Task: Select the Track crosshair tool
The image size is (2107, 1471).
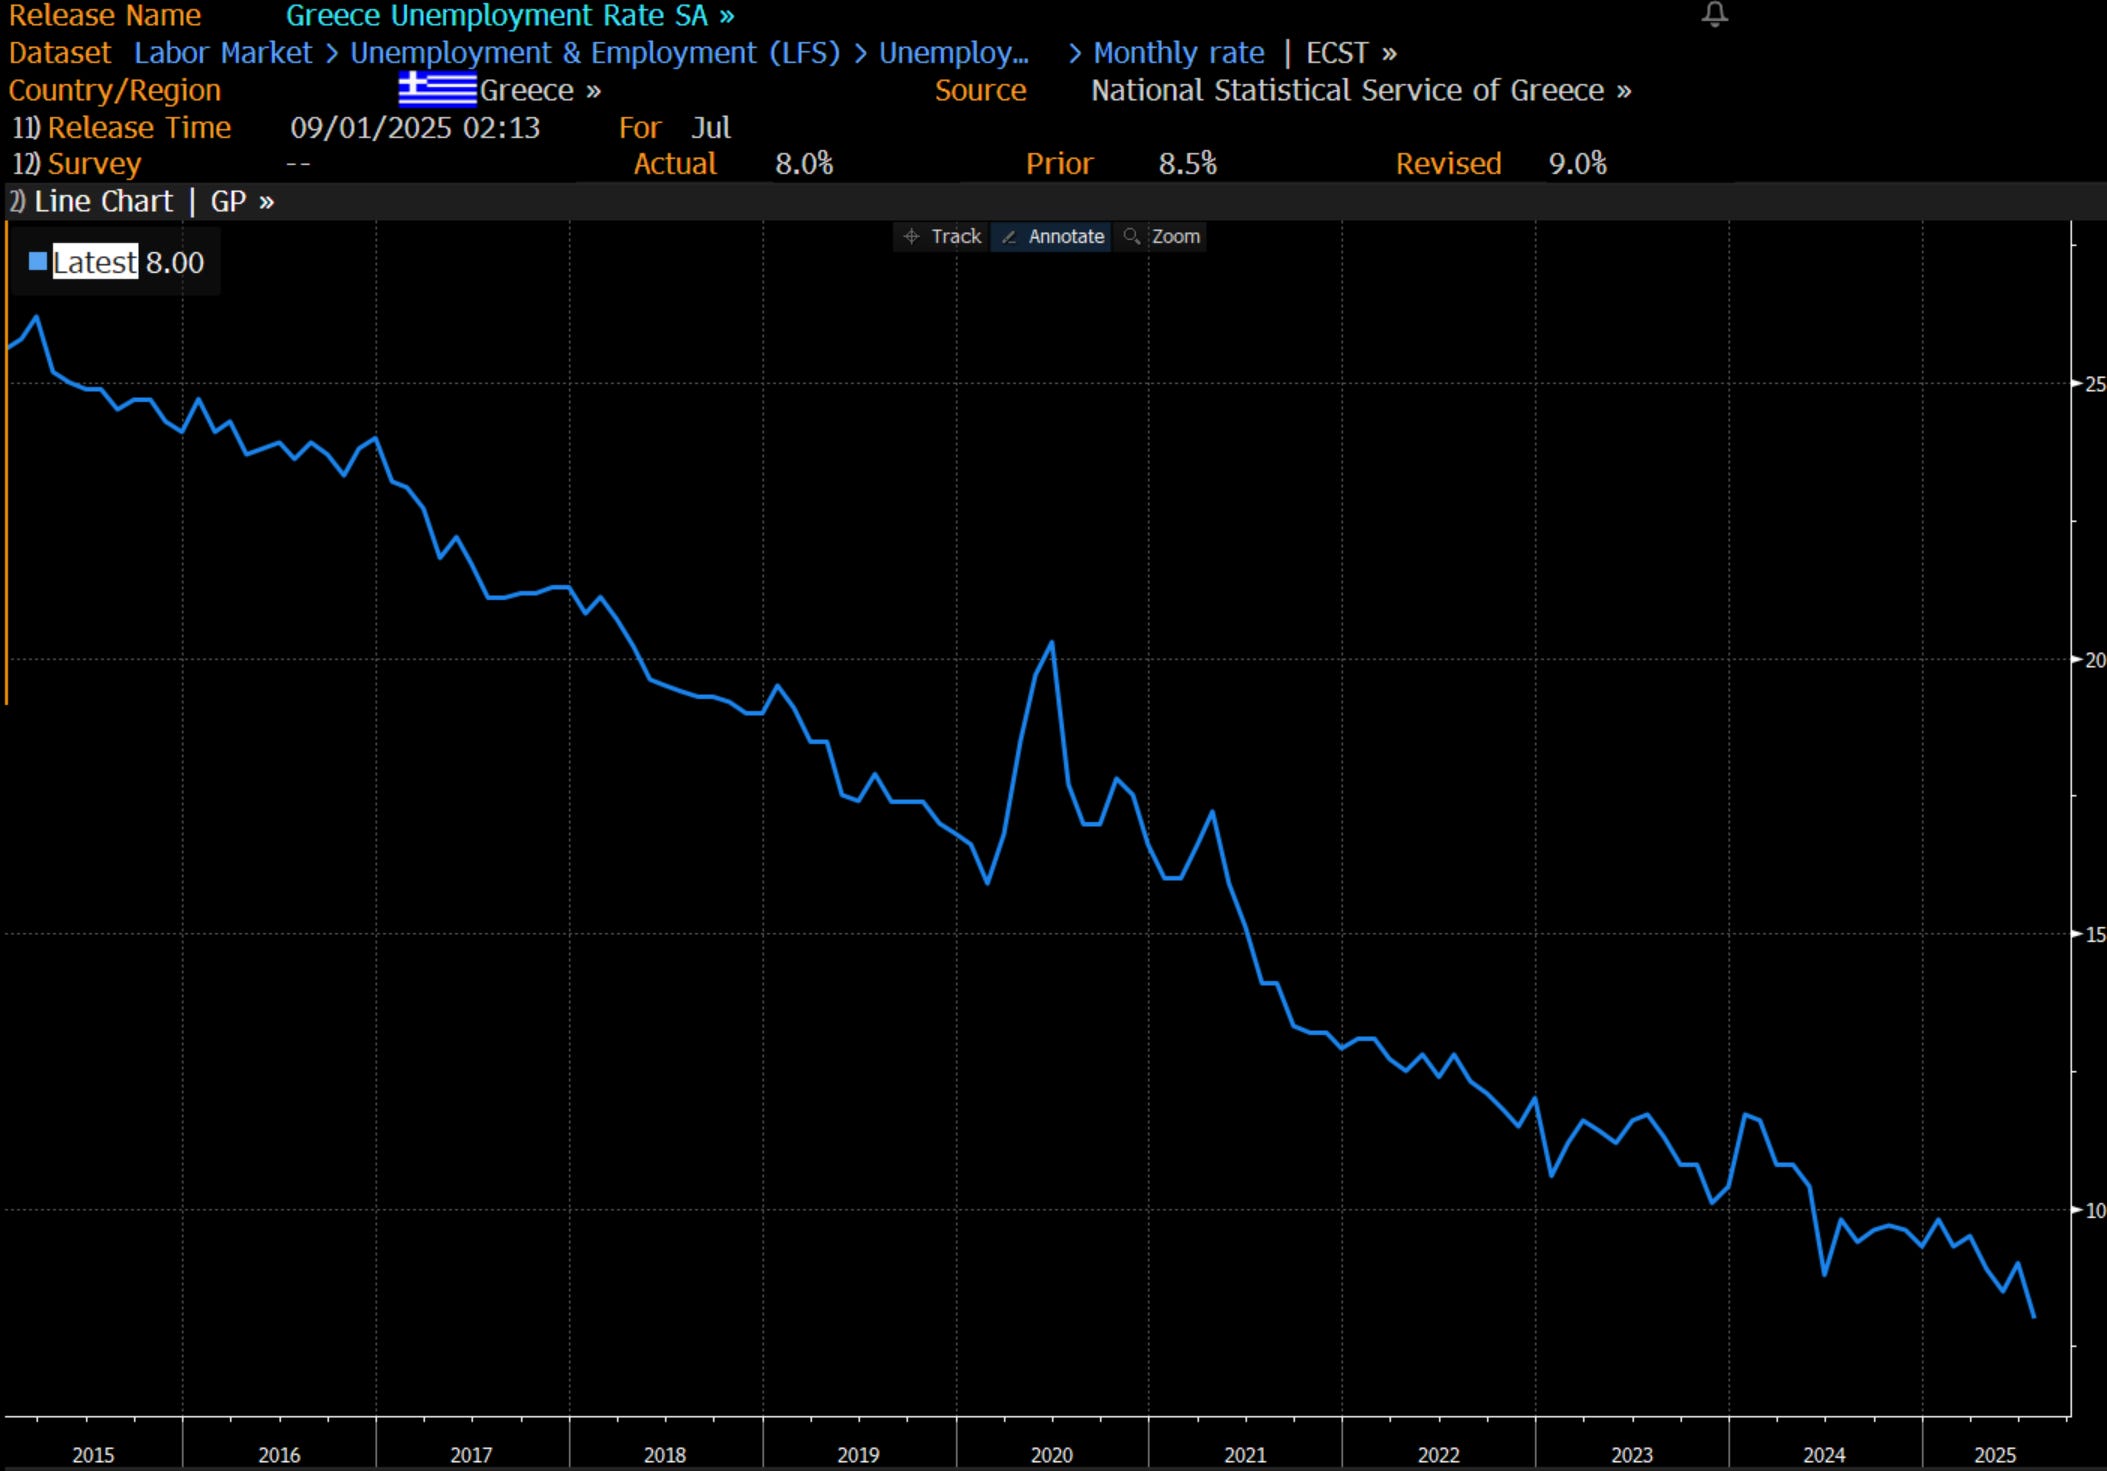Action: pos(941,237)
